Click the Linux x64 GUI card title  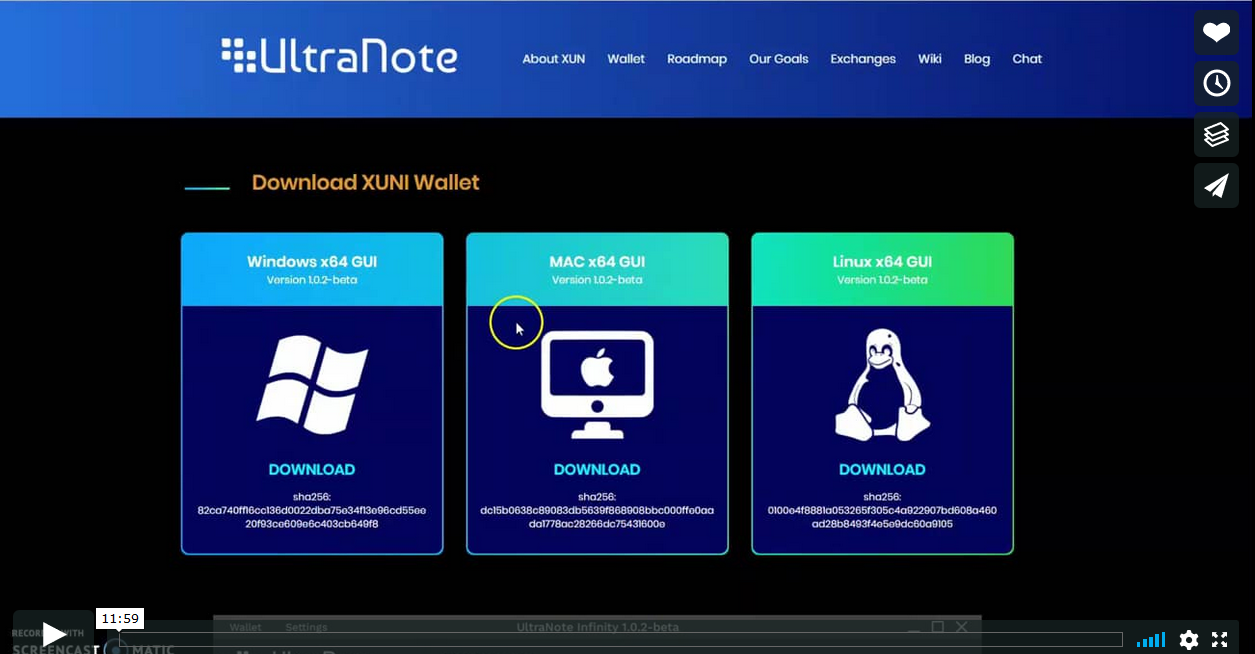(882, 262)
